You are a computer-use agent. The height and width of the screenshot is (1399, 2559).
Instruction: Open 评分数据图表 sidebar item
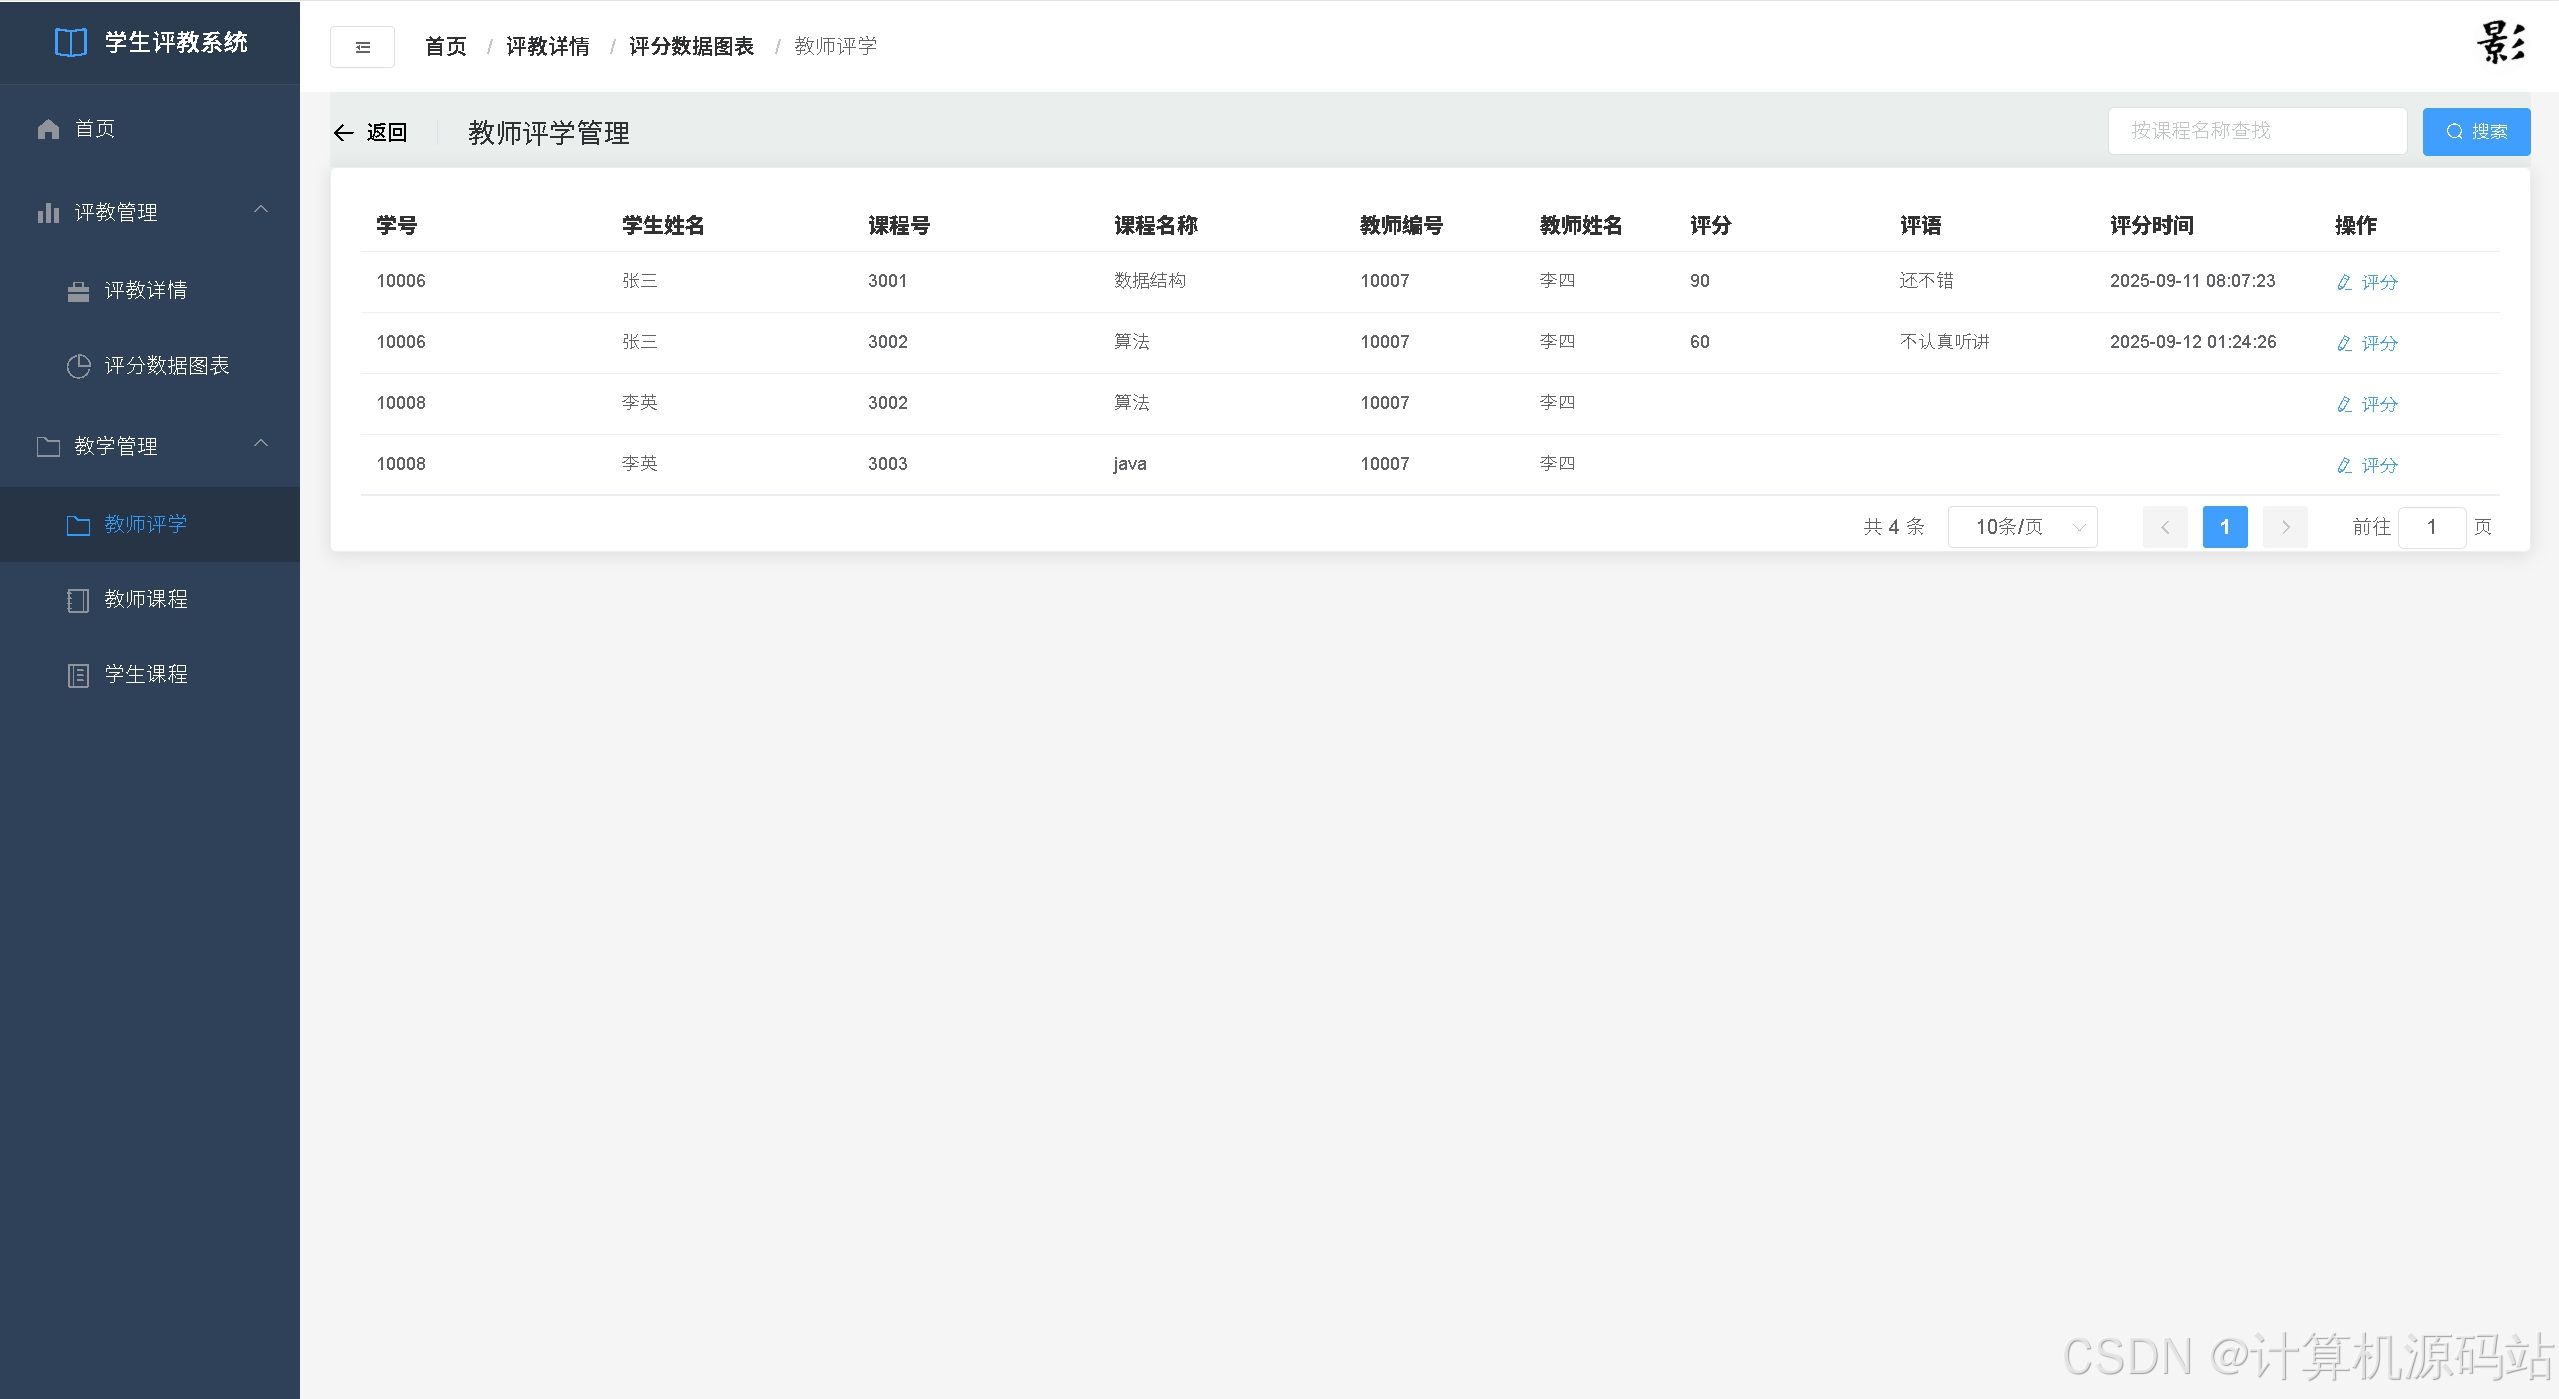coord(150,366)
